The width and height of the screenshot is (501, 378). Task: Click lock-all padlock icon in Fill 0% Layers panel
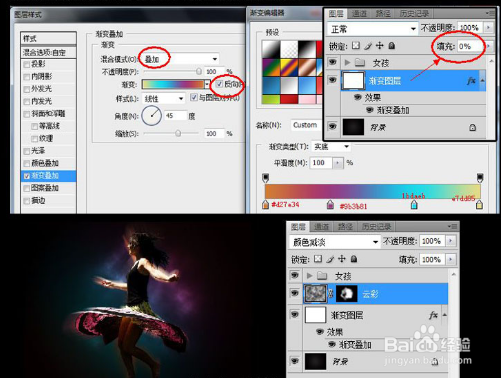pyautogui.click(x=392, y=46)
